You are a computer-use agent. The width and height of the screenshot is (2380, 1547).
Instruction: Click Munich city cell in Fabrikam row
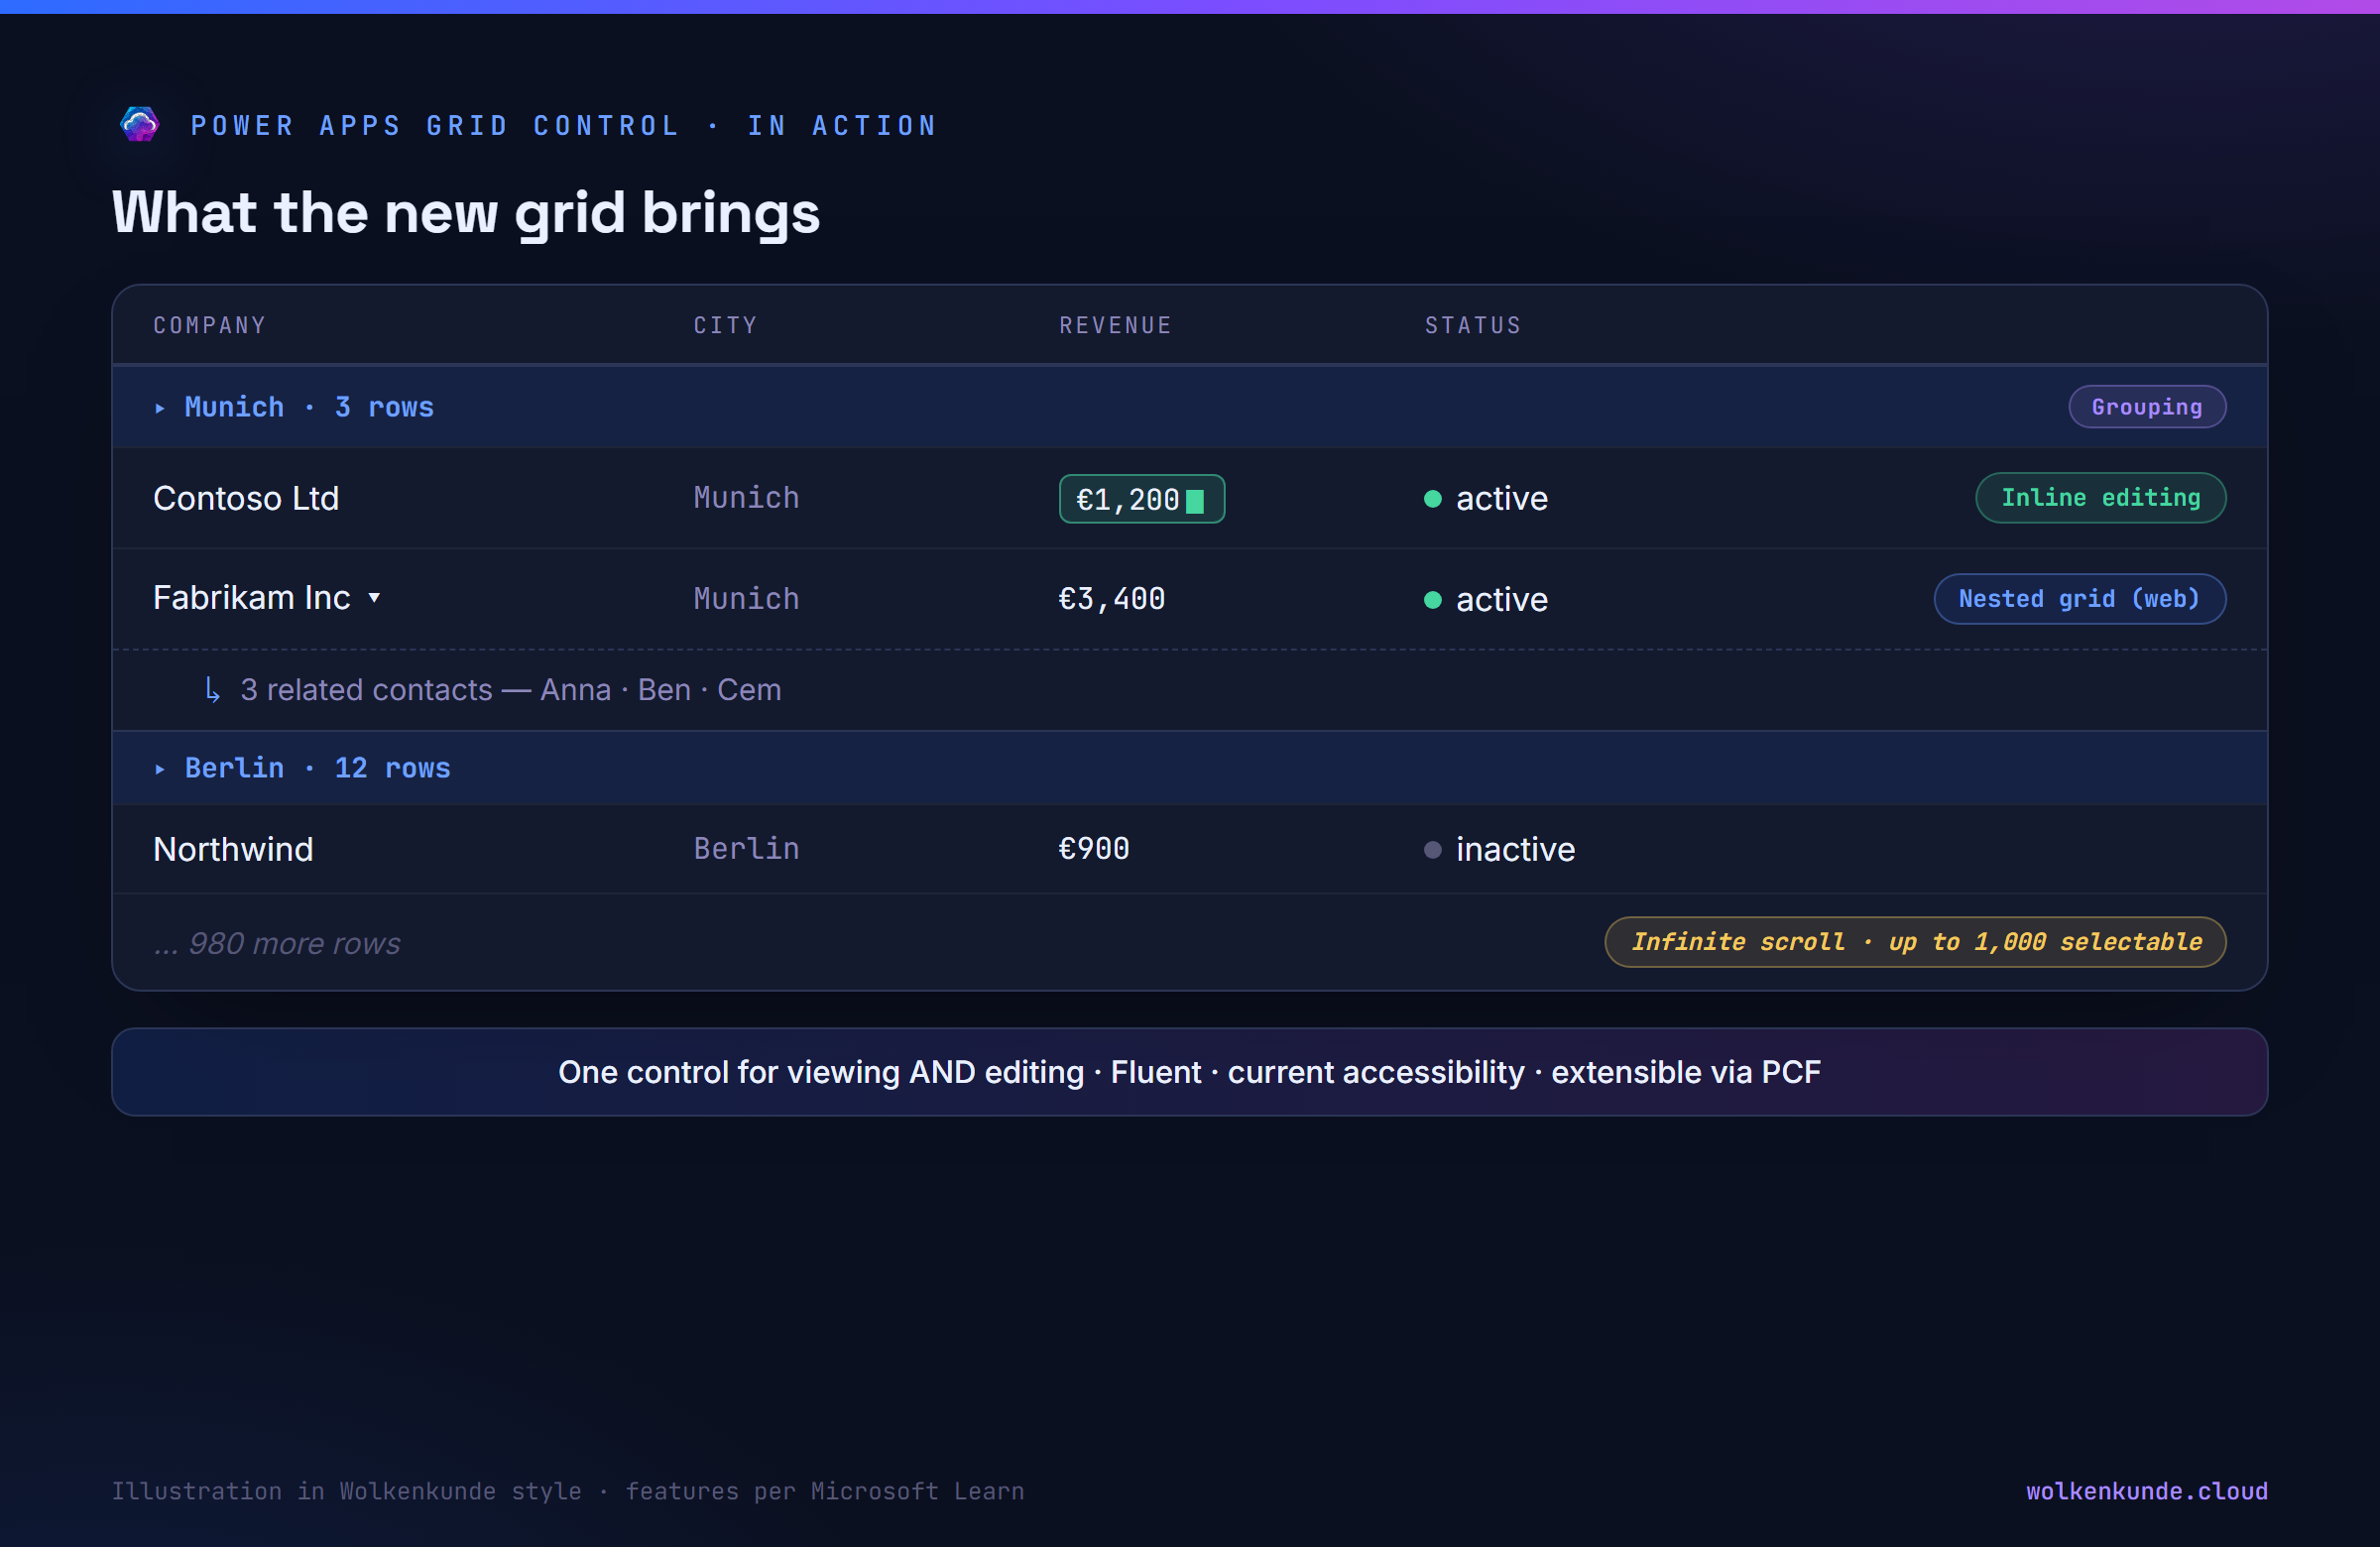(746, 599)
